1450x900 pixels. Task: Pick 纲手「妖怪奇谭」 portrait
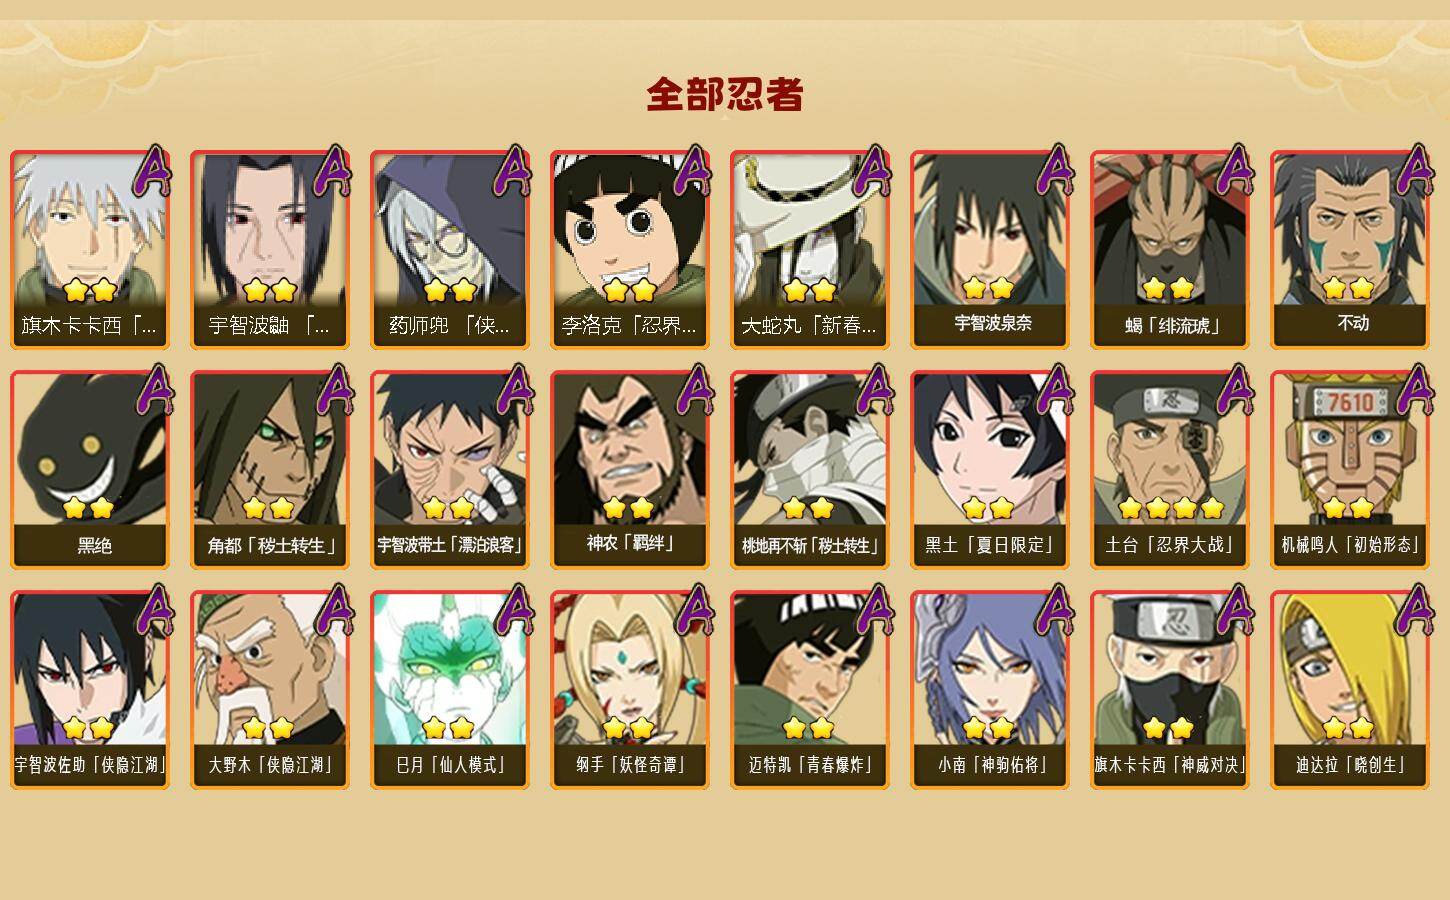tap(630, 690)
